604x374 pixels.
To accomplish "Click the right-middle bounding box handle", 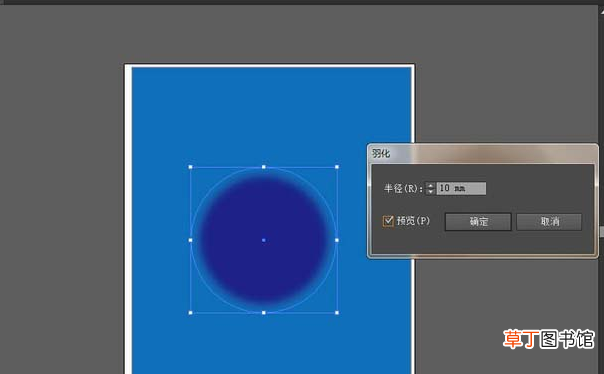I will [x=337, y=240].
